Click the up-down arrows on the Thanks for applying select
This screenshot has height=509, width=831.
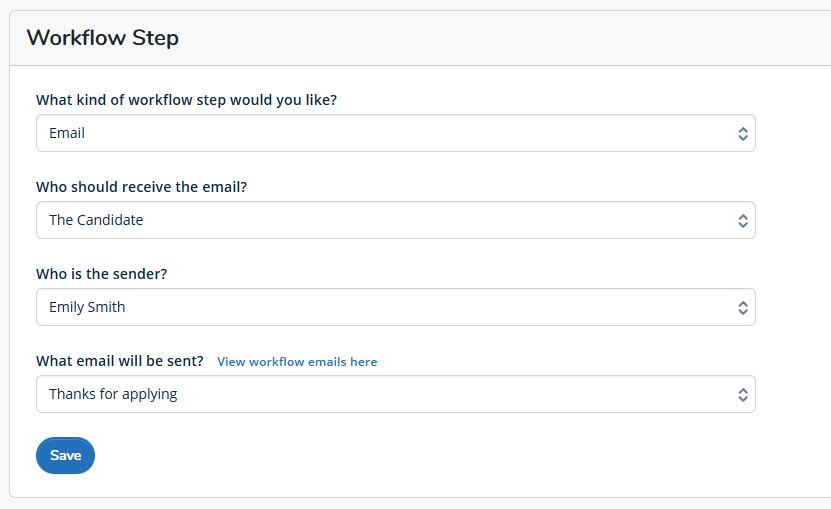(x=743, y=394)
